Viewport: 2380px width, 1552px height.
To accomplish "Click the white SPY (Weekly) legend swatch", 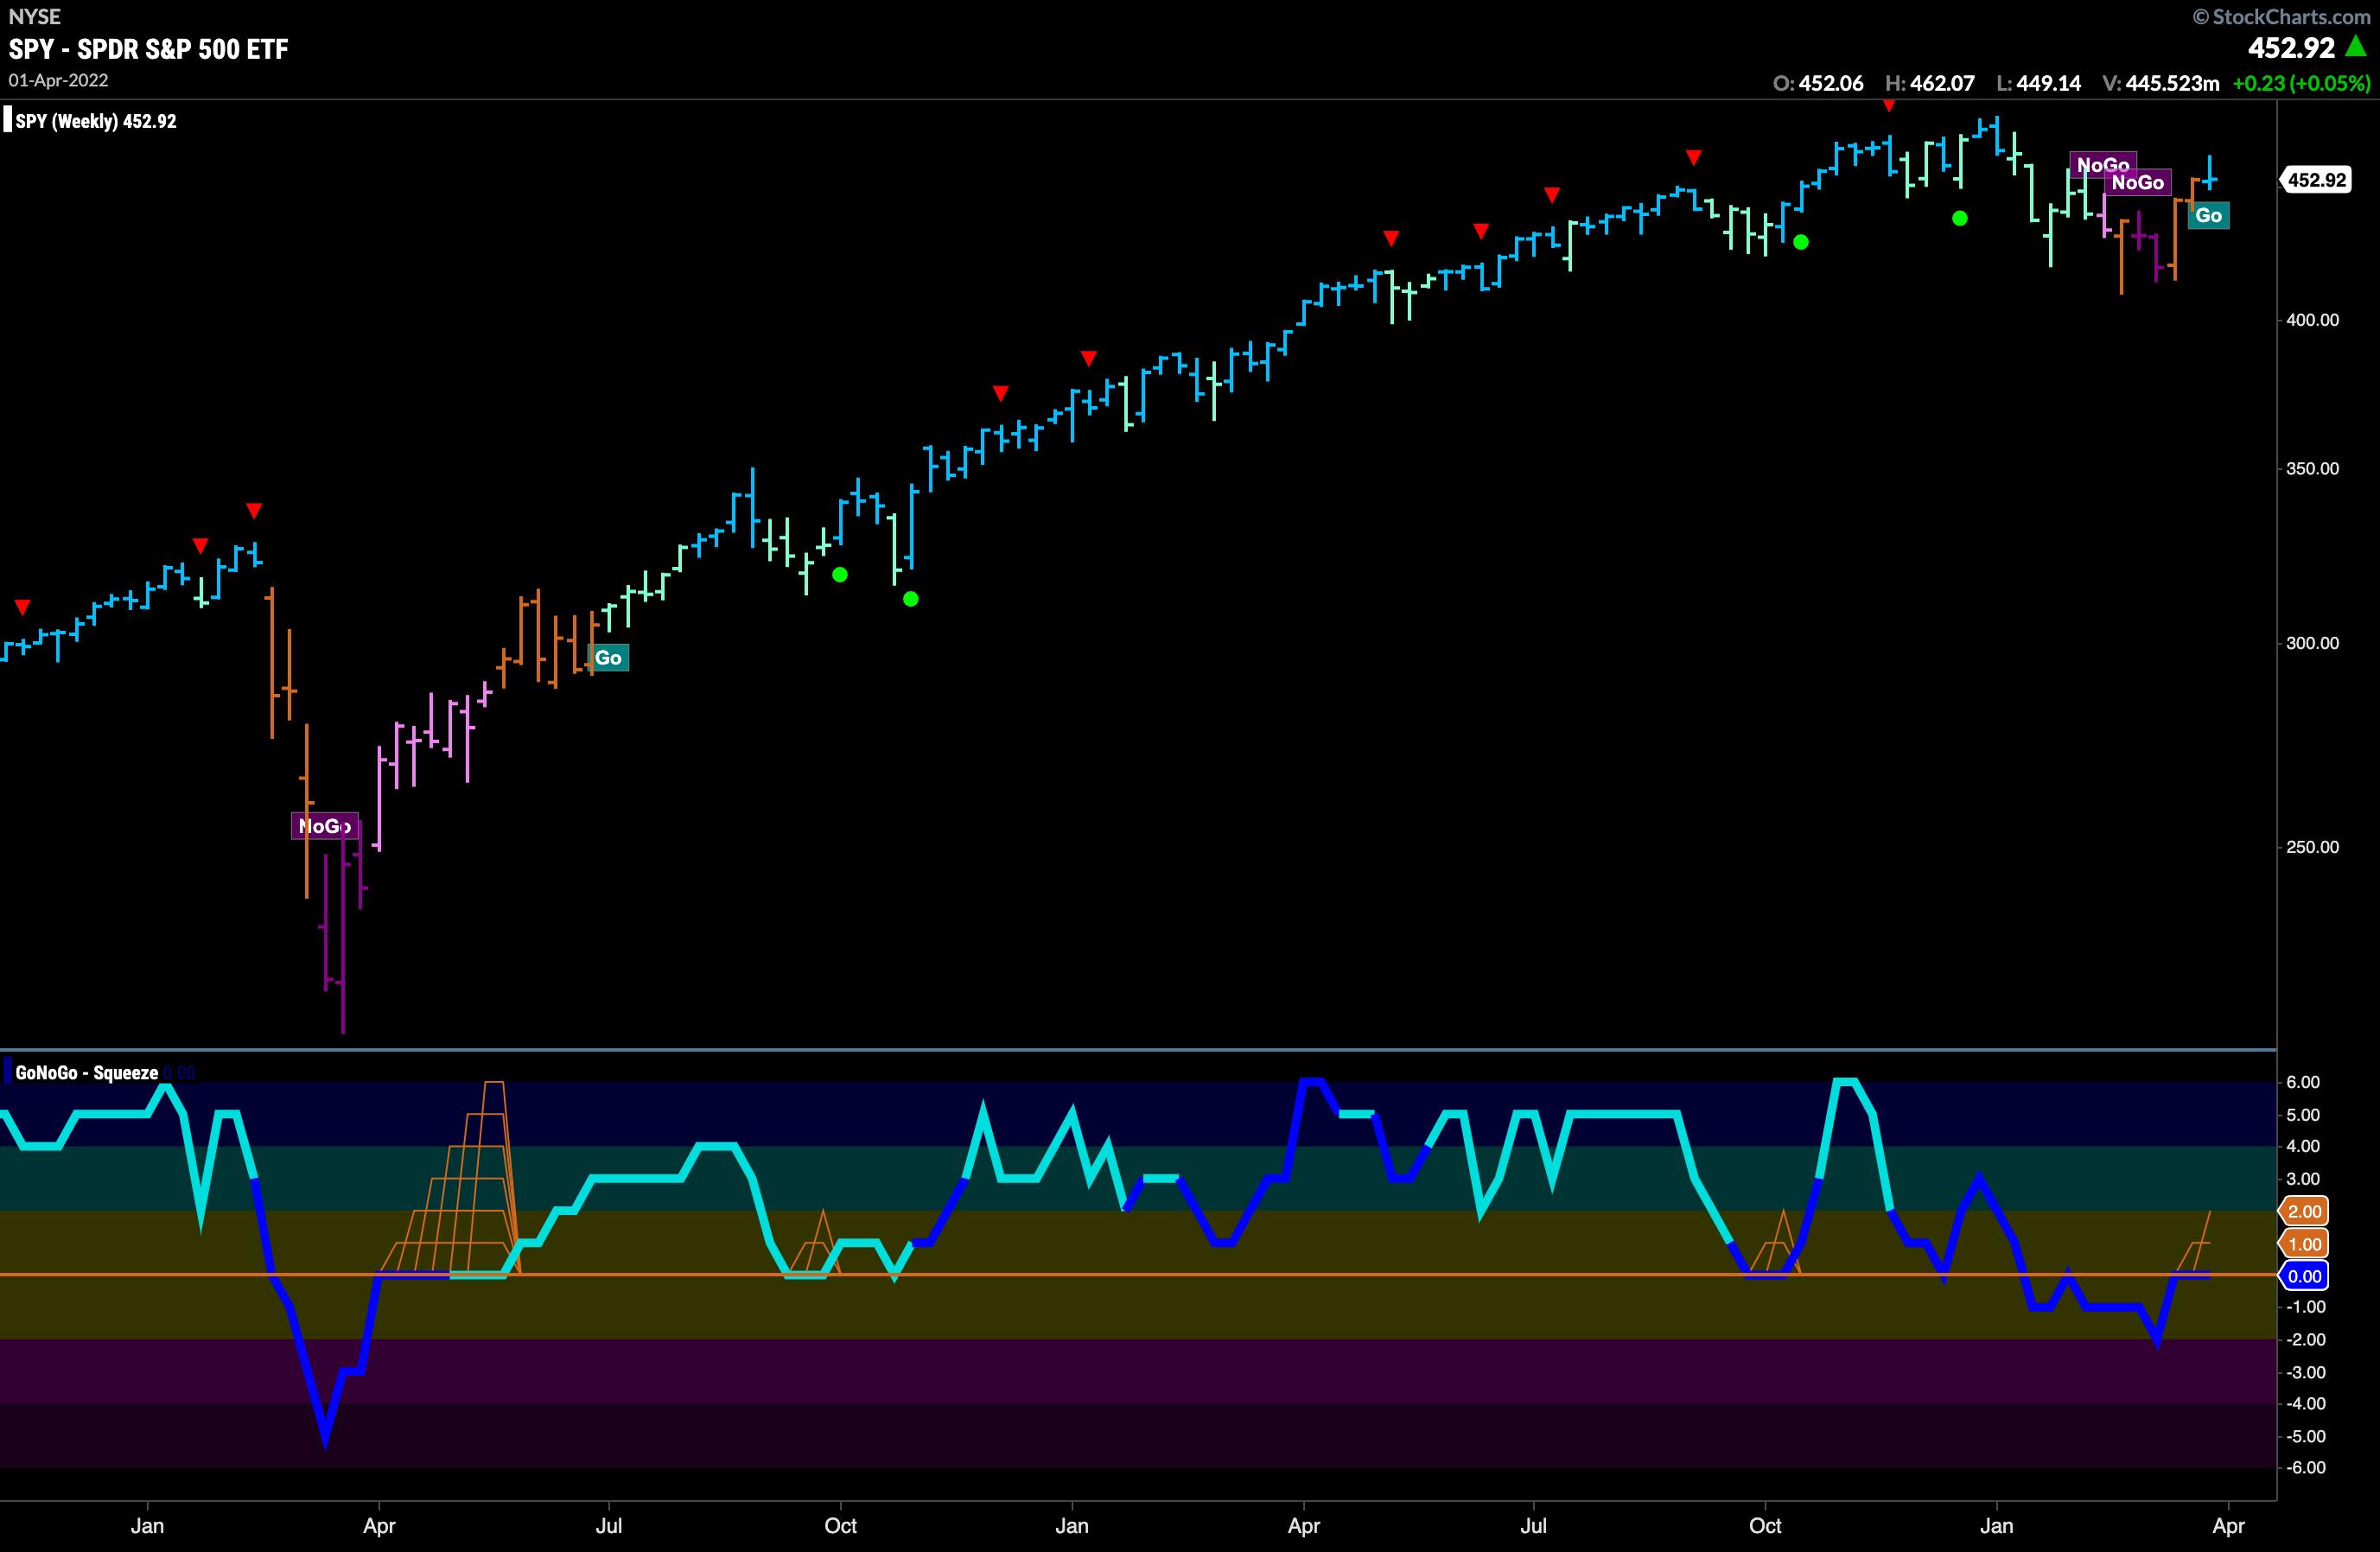I will [x=8, y=121].
